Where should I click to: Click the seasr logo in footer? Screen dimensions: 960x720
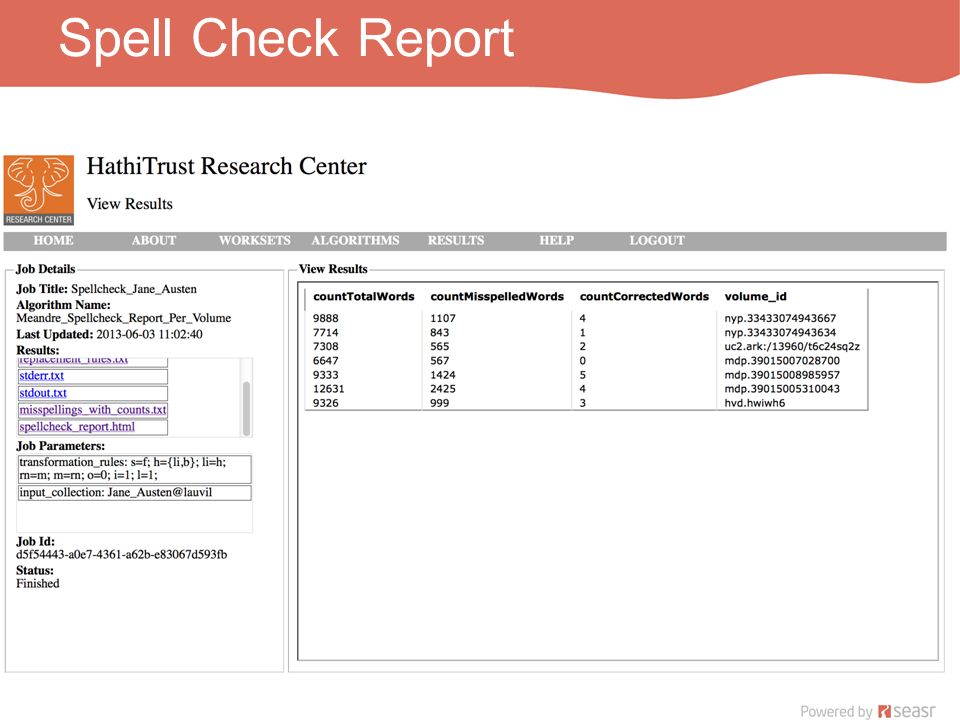point(907,711)
